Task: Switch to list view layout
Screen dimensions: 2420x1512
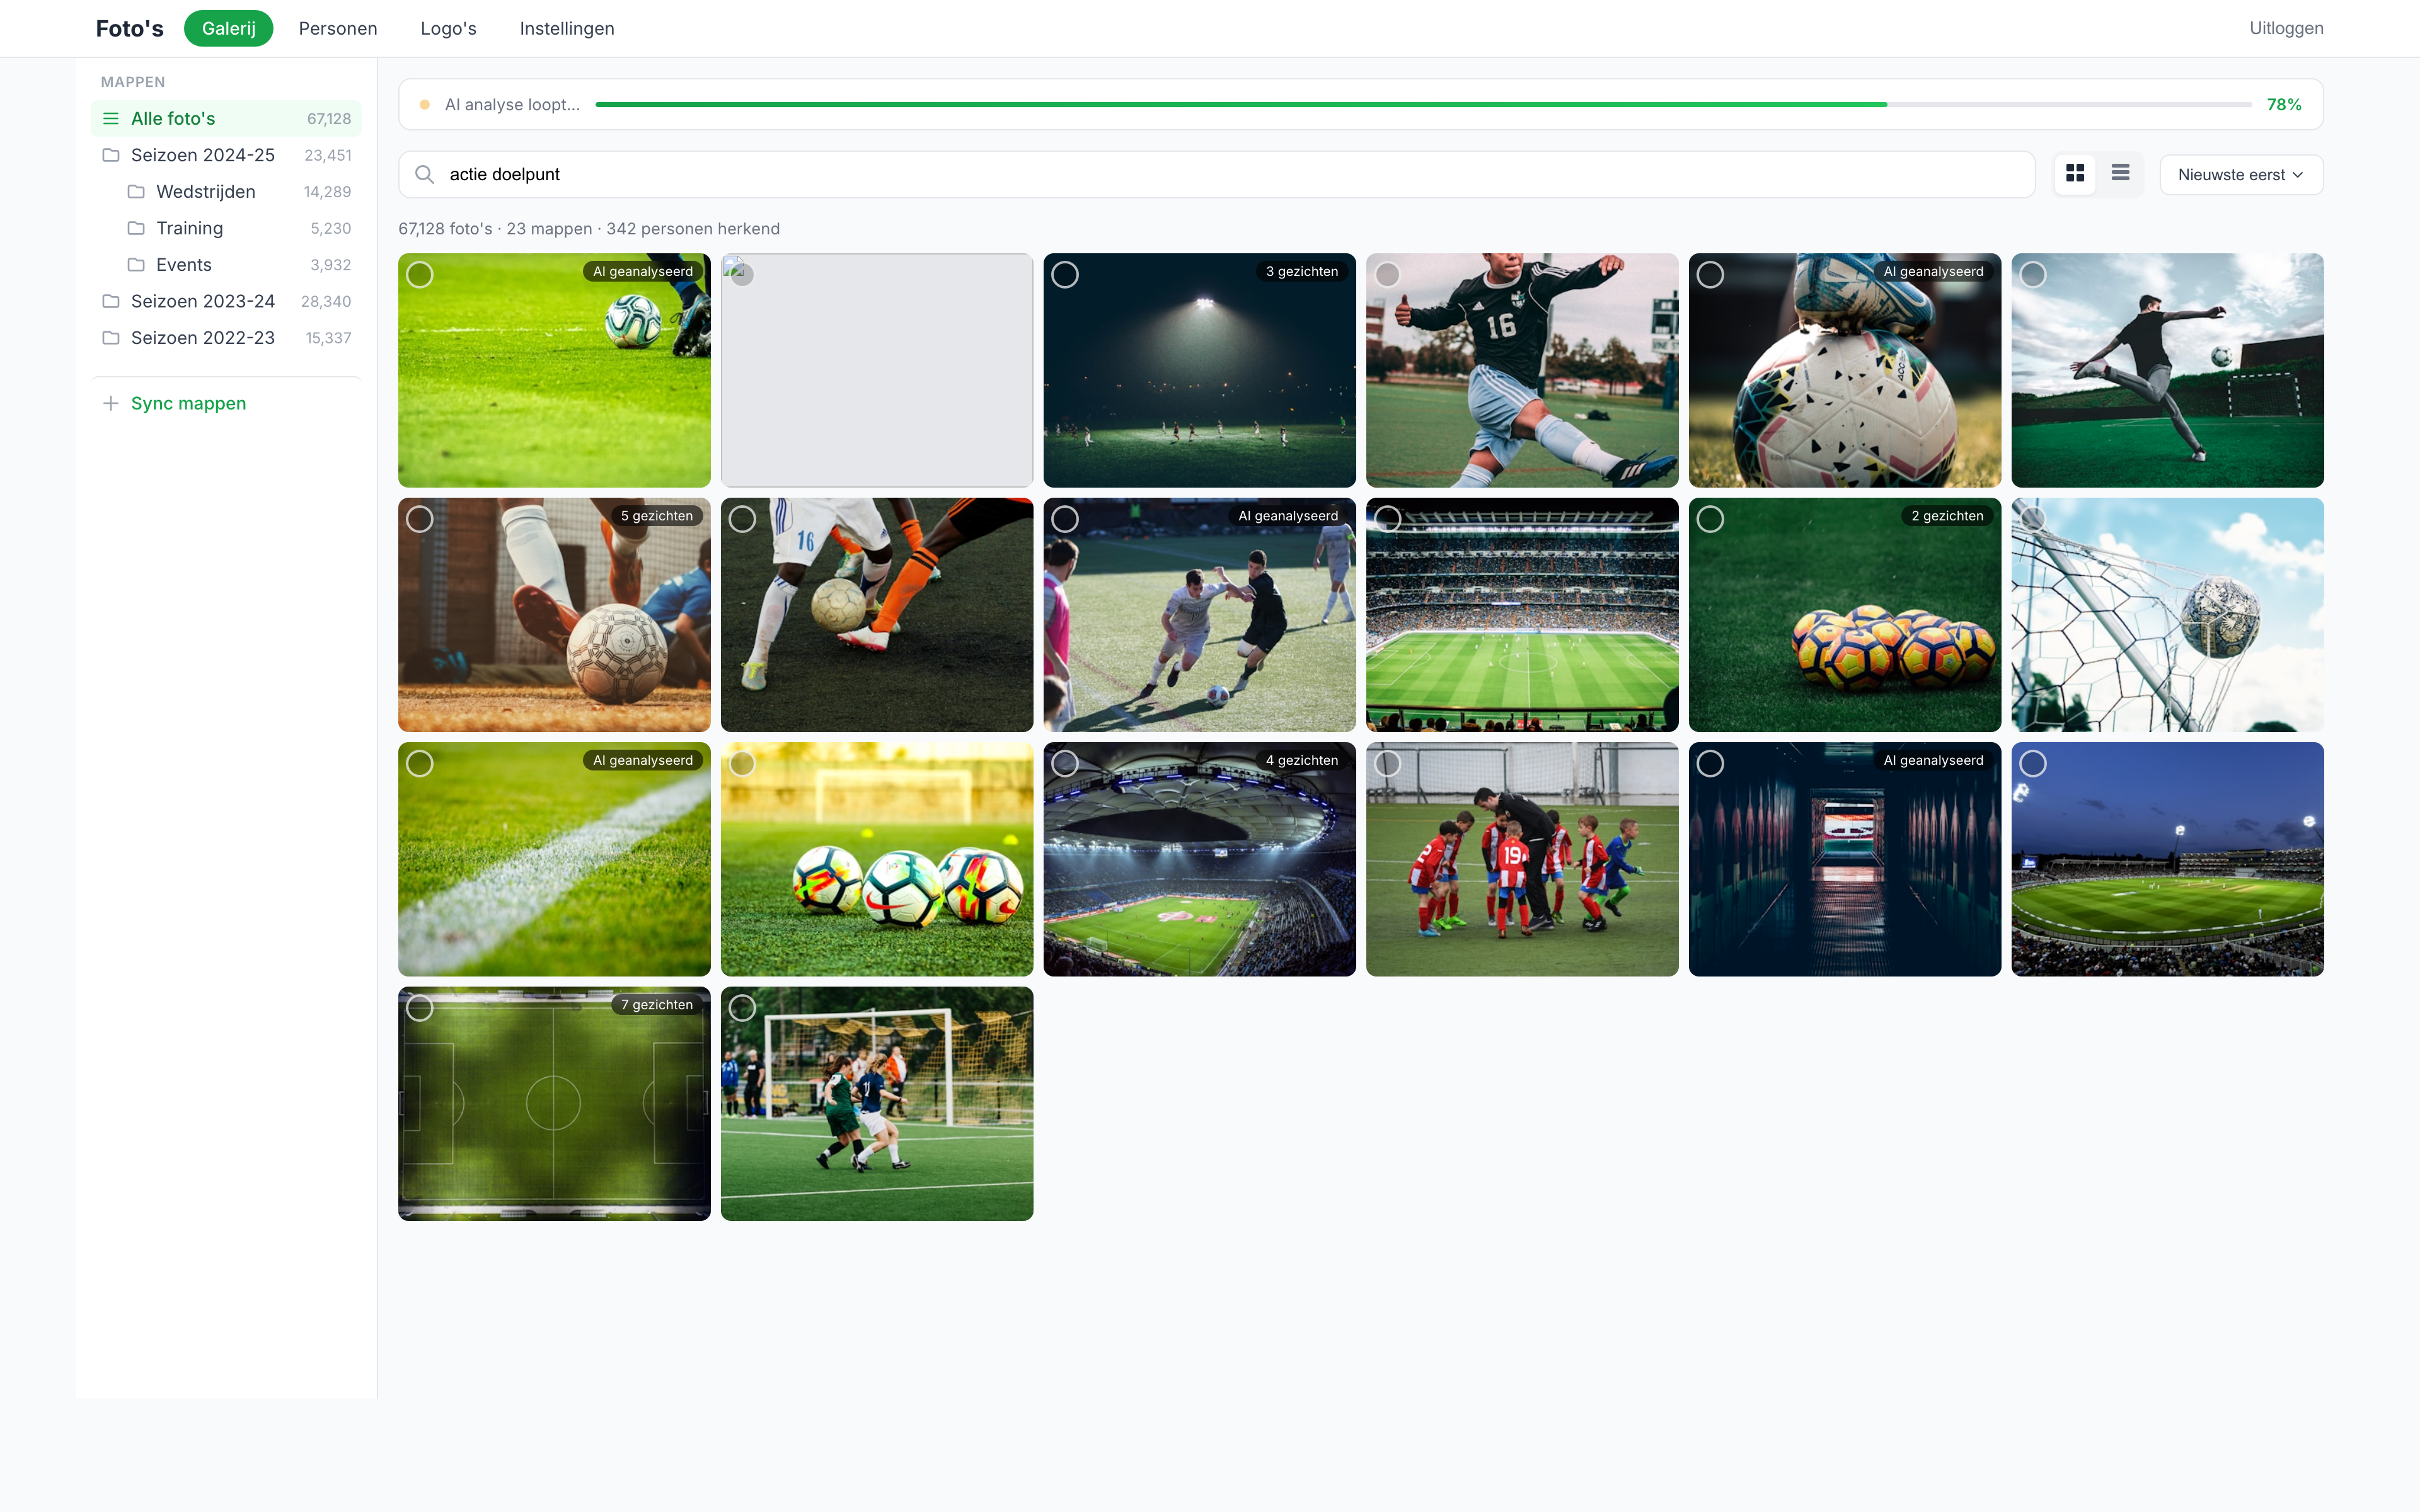Action: [2120, 173]
